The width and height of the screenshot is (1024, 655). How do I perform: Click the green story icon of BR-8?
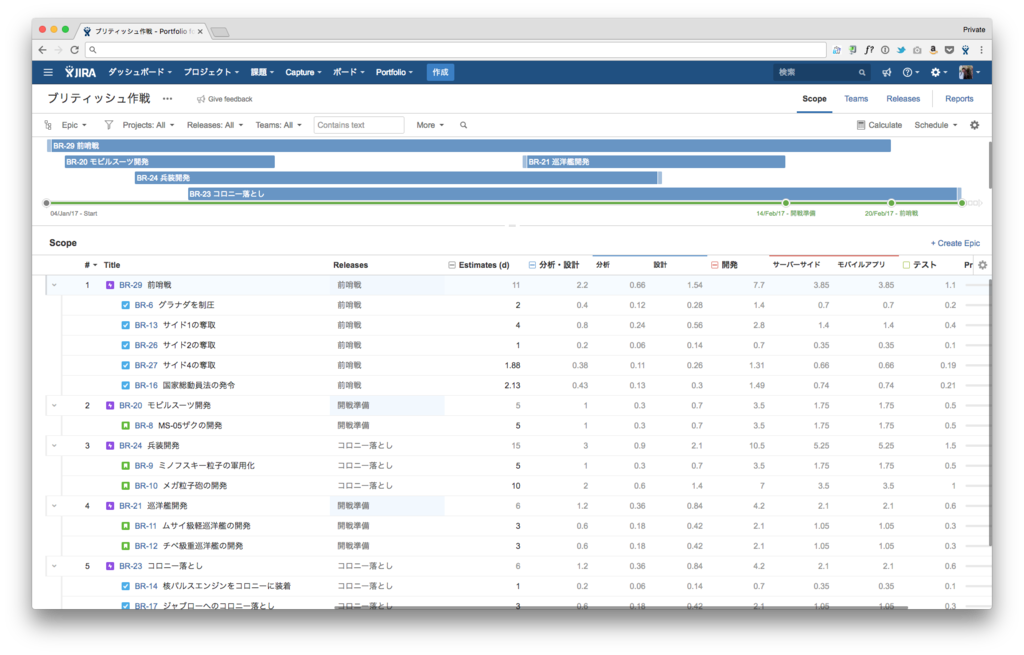125,426
